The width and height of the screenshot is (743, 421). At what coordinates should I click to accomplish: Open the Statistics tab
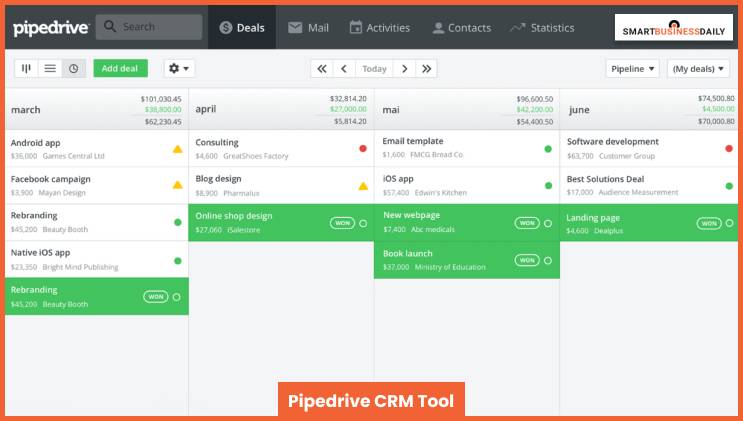542,28
